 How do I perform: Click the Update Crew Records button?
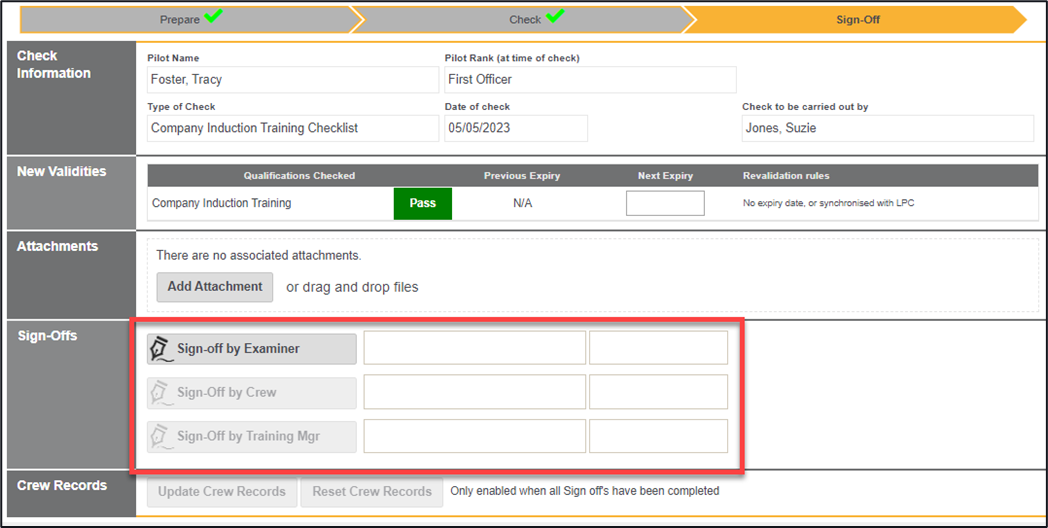click(221, 492)
